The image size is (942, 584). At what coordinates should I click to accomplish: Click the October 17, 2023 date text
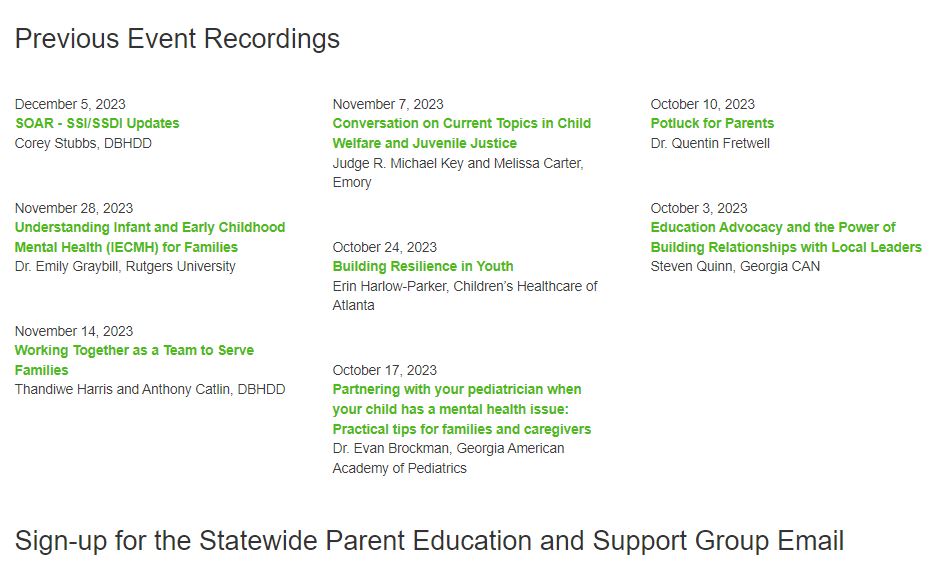(385, 370)
